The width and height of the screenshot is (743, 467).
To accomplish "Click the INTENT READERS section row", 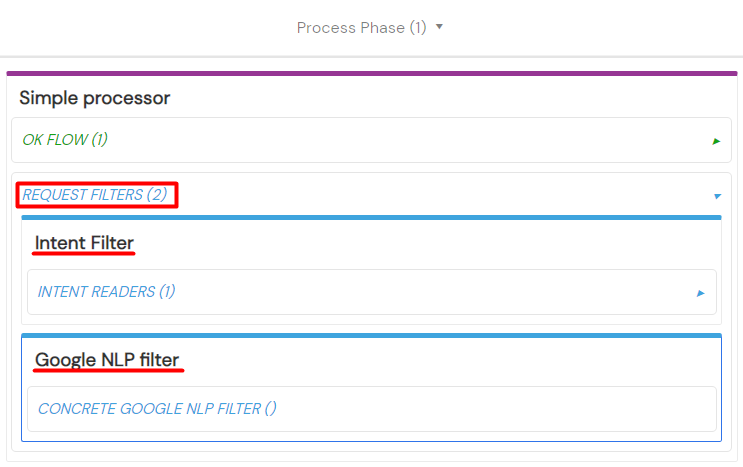I will click(372, 292).
